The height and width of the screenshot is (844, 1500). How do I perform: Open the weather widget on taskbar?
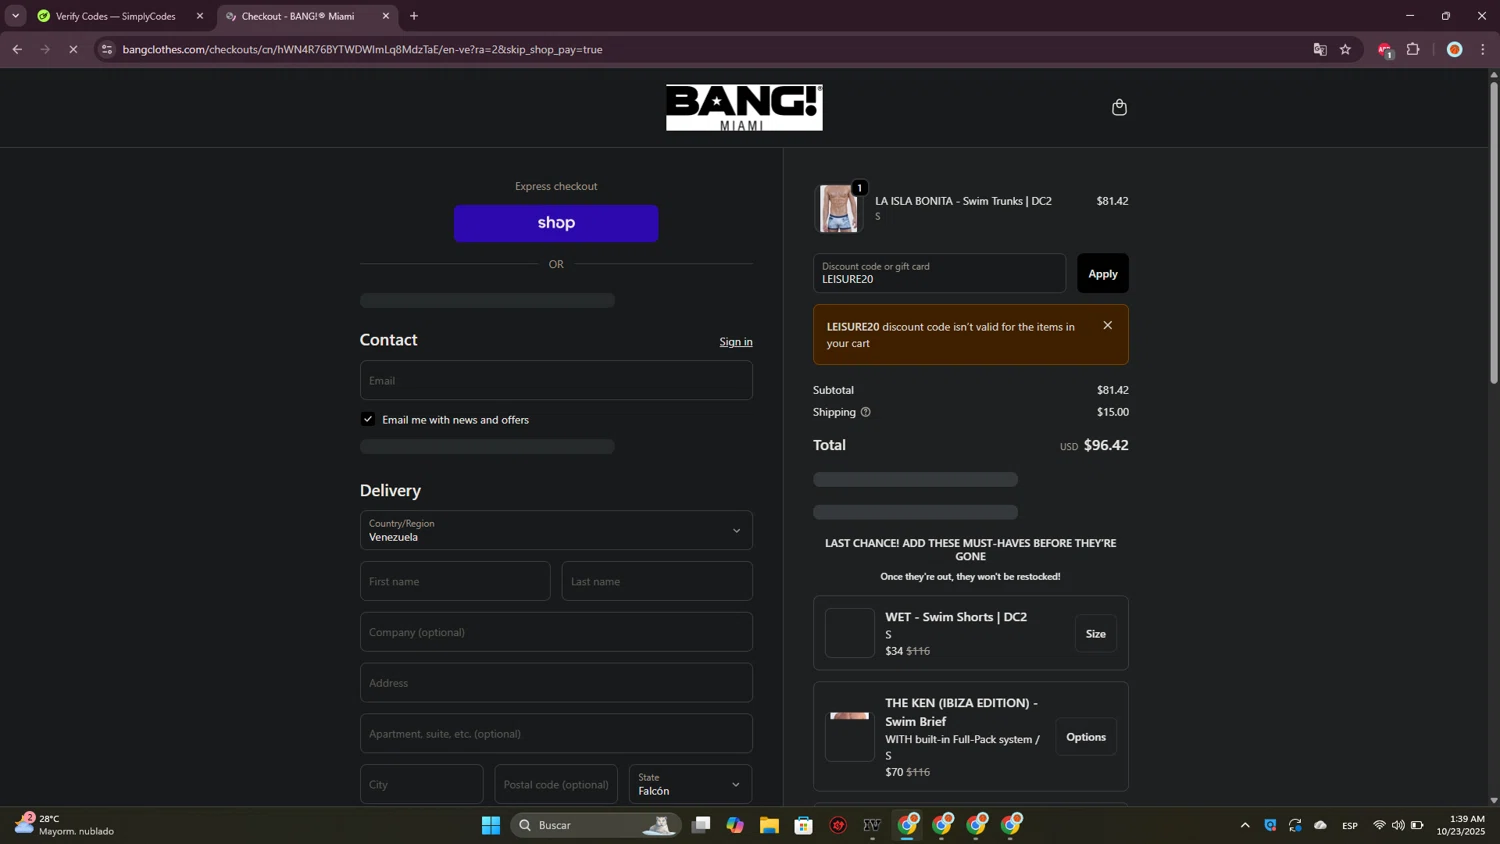tap(64, 825)
